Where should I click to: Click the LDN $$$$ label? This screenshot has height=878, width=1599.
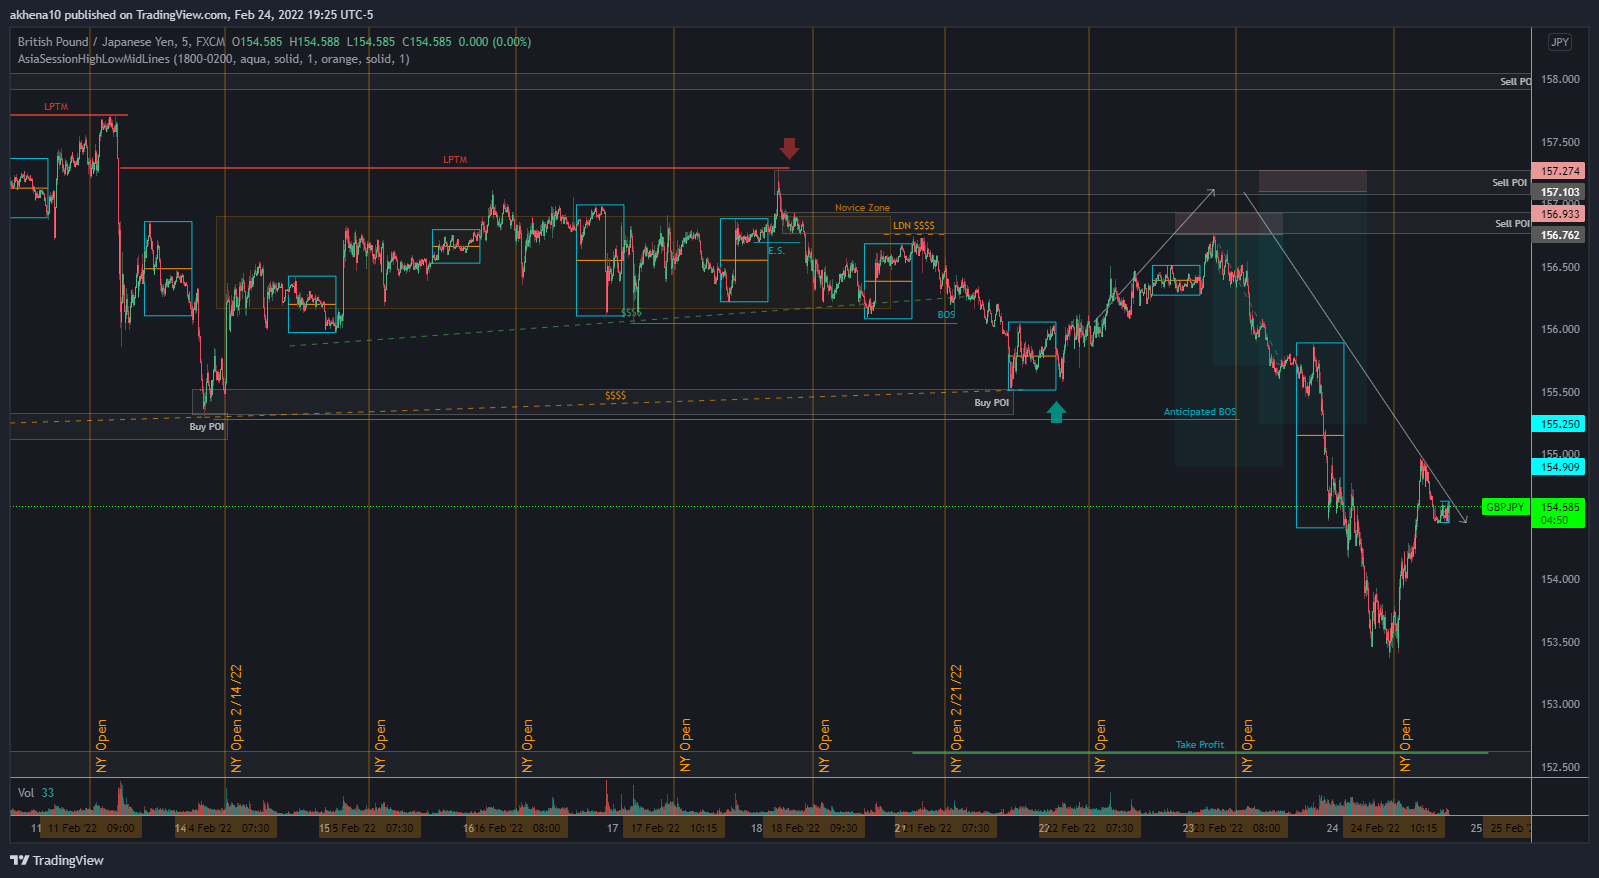[x=914, y=226]
